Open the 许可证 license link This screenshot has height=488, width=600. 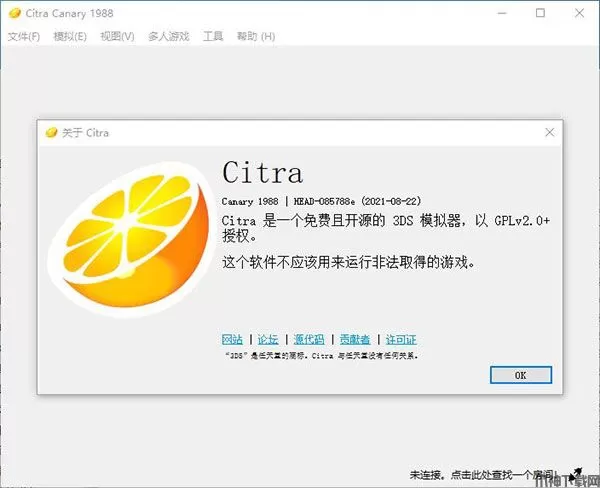(x=401, y=339)
